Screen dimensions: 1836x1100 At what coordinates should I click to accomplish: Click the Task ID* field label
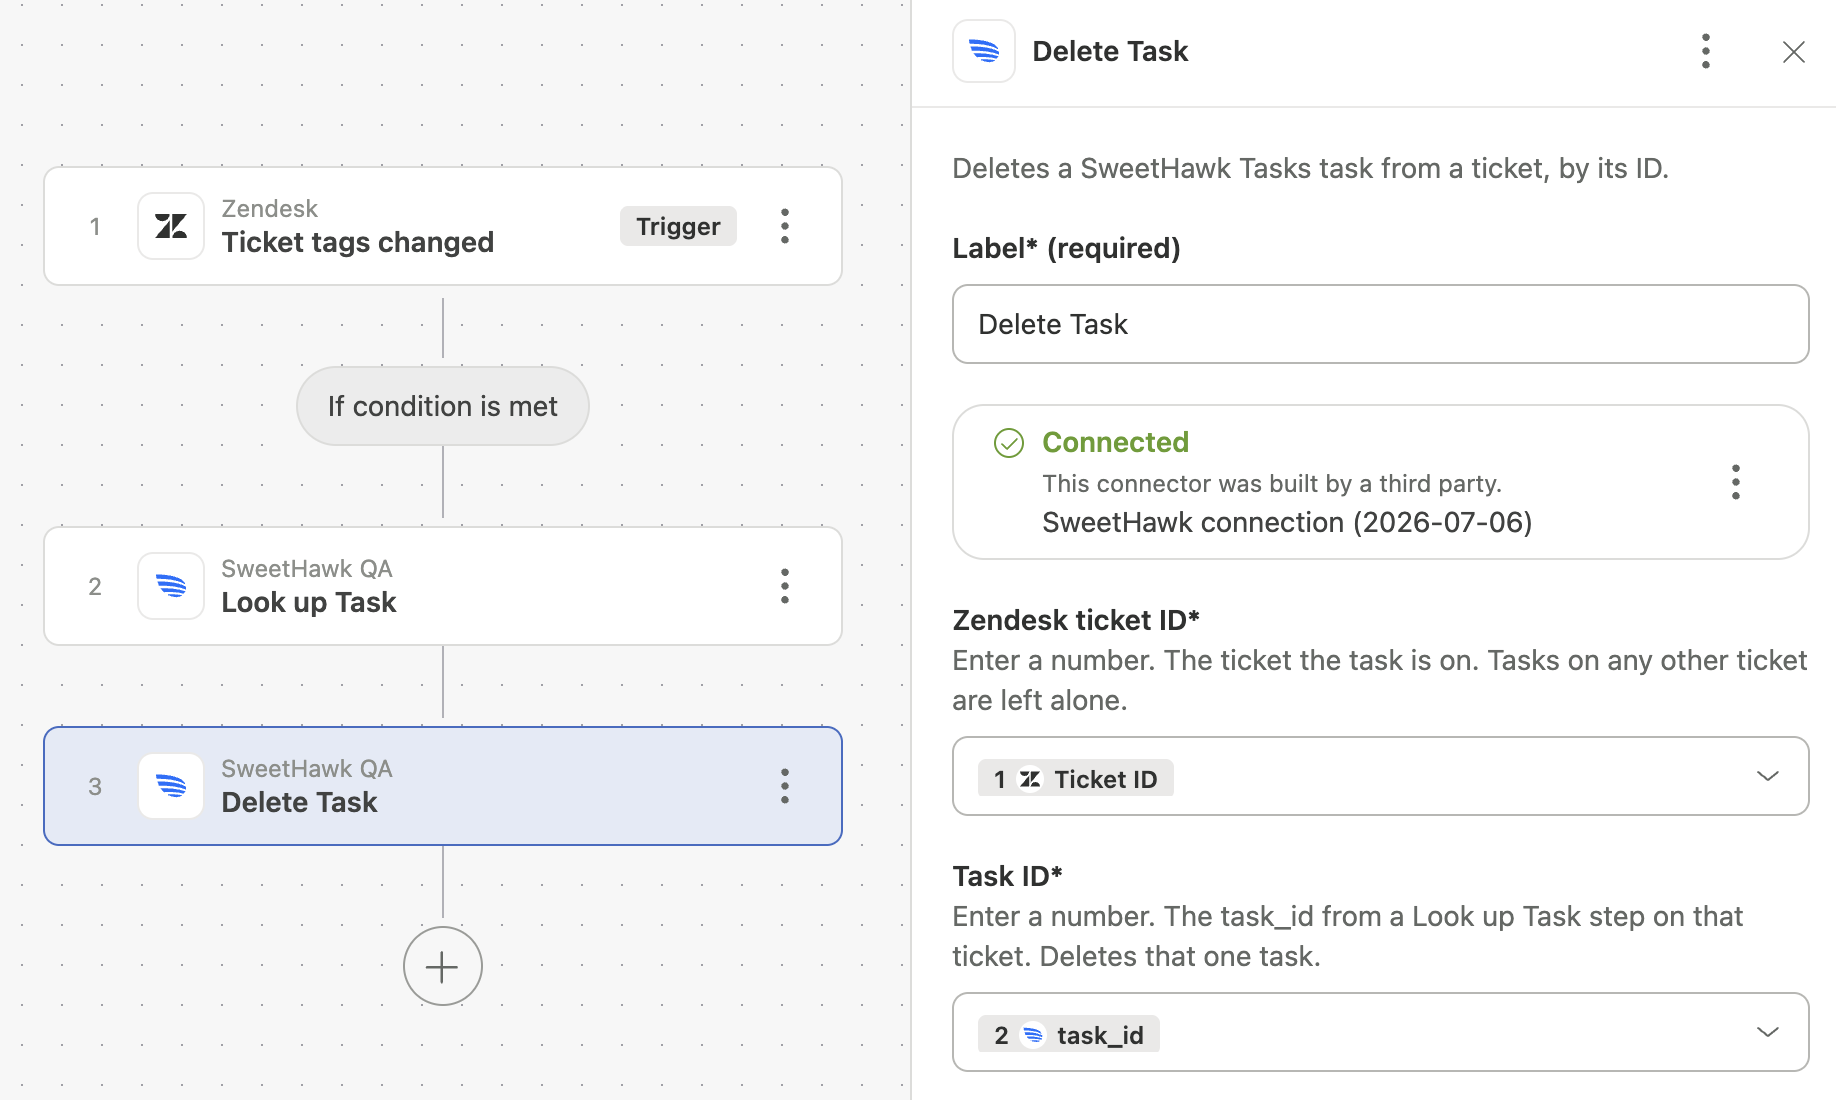coord(1007,876)
